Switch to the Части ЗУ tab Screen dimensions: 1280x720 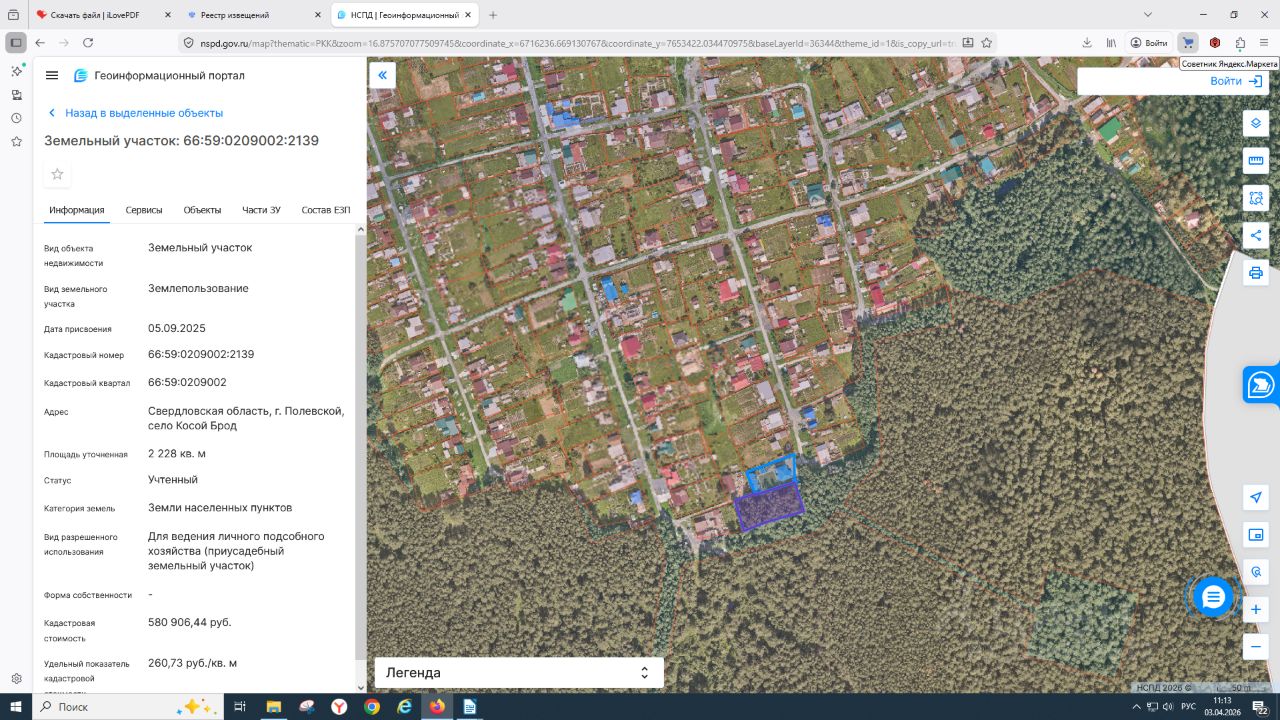tap(261, 210)
